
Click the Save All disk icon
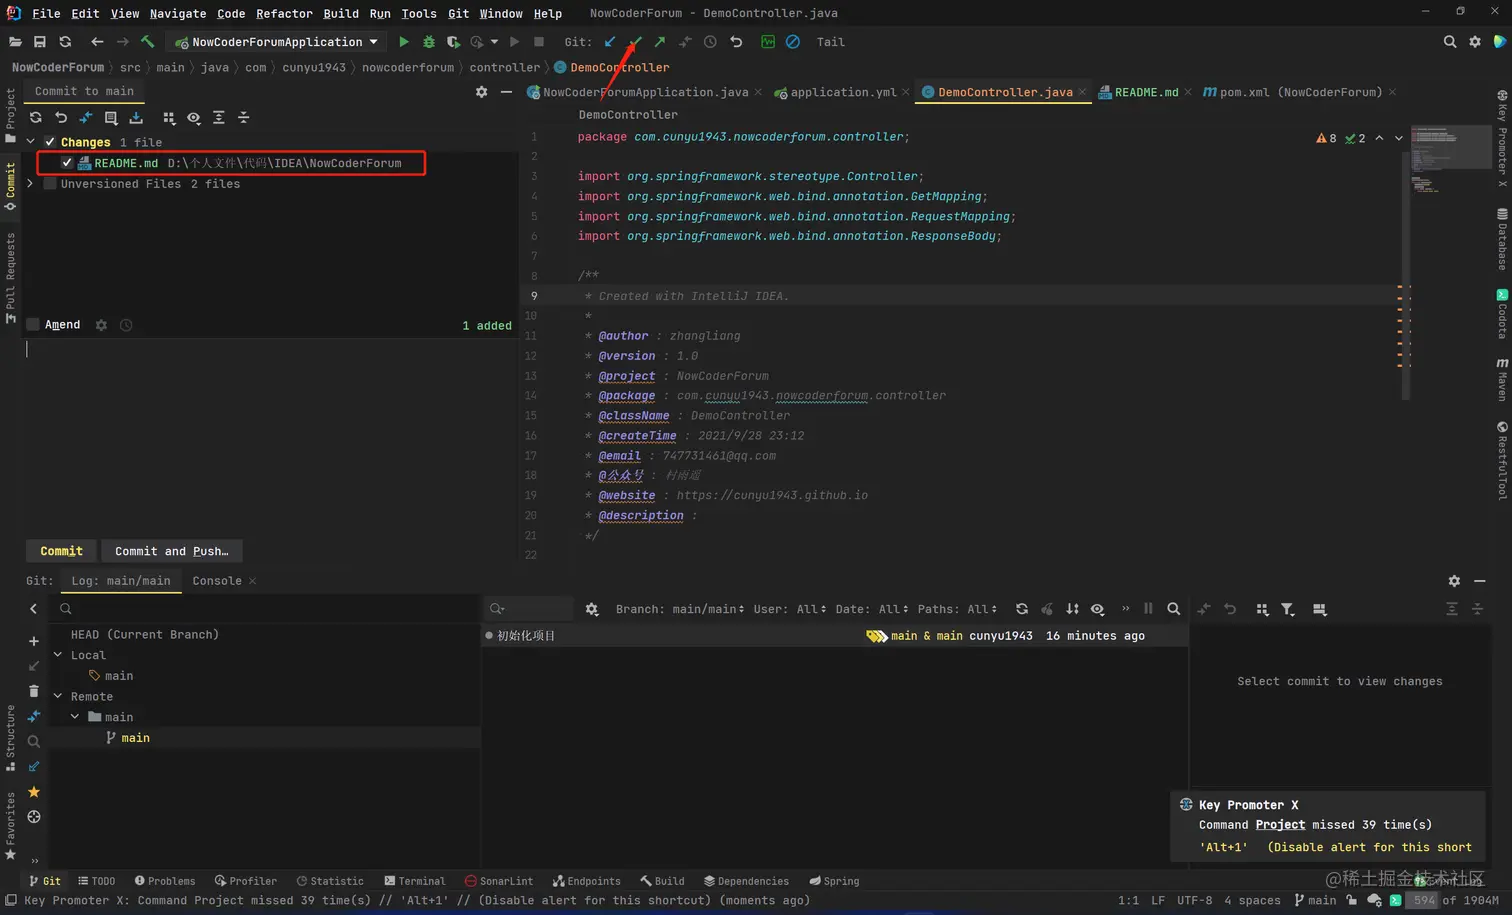40,42
